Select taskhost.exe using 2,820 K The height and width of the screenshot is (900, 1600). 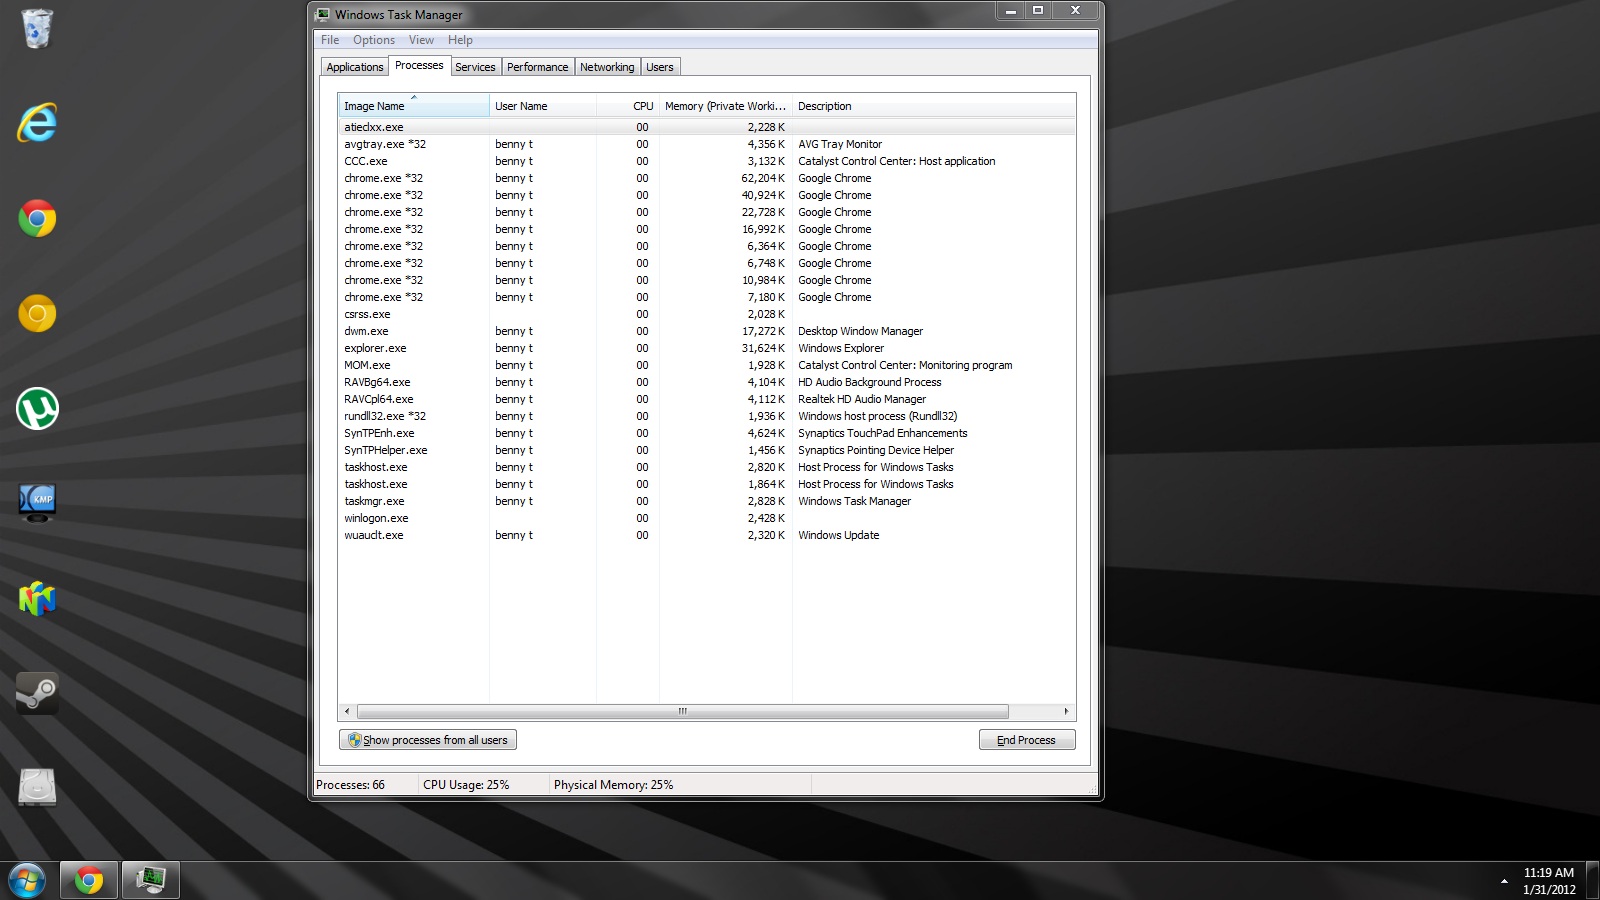[x=707, y=467]
